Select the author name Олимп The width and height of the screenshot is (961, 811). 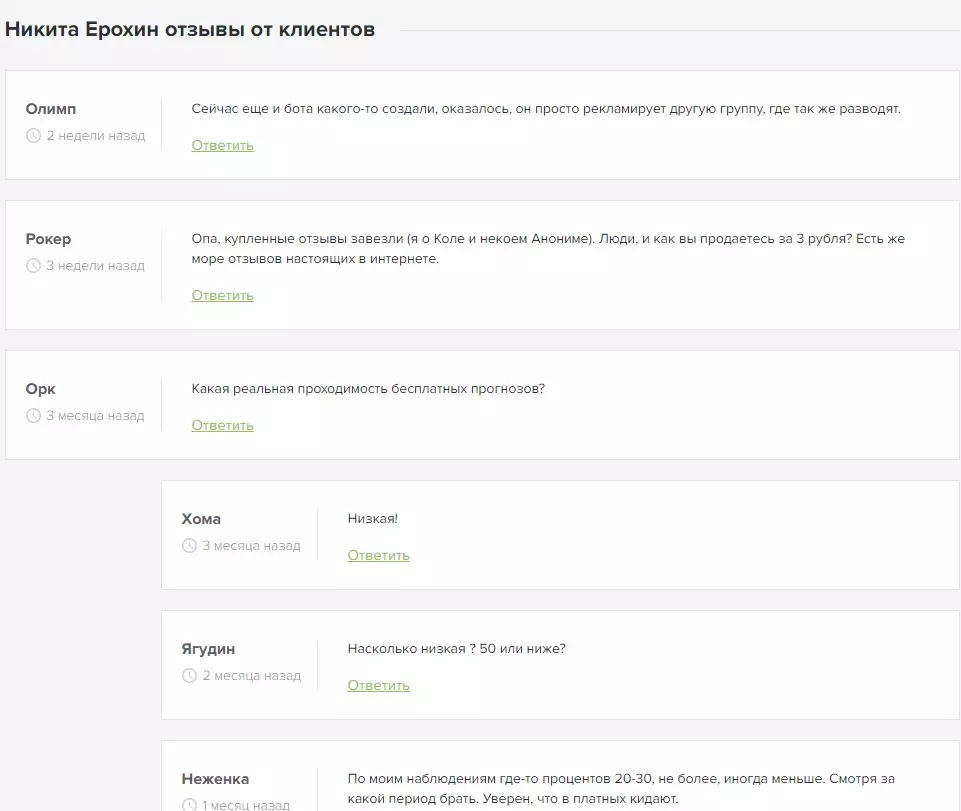[51, 109]
